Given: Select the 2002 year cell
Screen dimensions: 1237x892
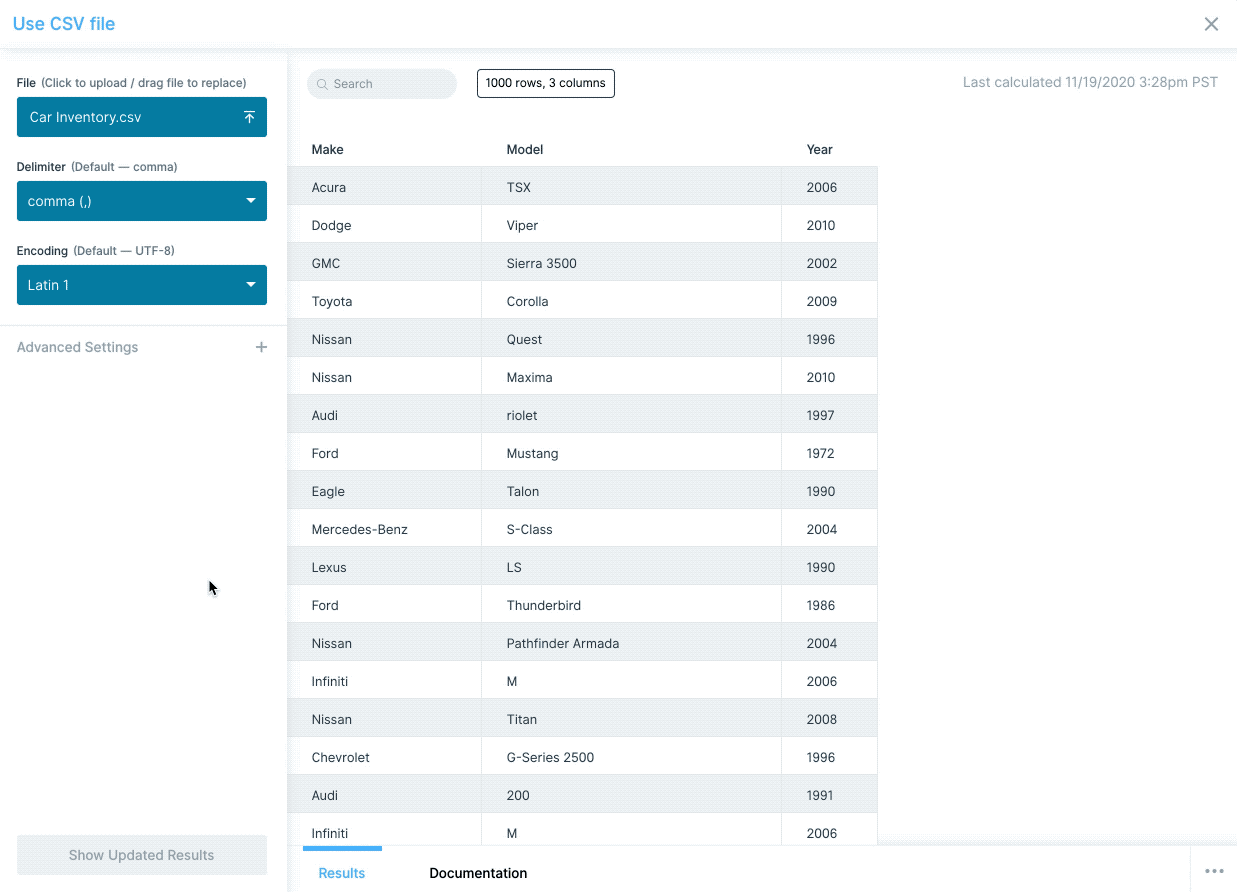Looking at the screenshot, I should (x=830, y=263).
